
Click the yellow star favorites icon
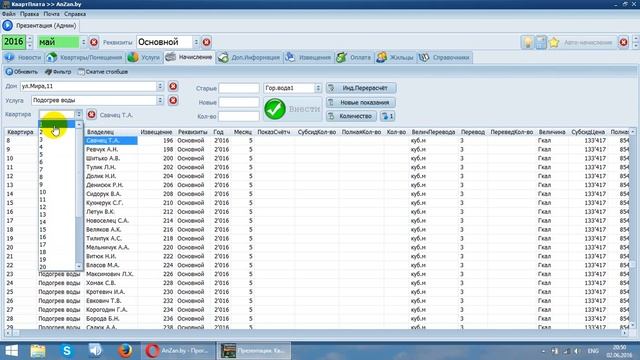[x=554, y=42]
